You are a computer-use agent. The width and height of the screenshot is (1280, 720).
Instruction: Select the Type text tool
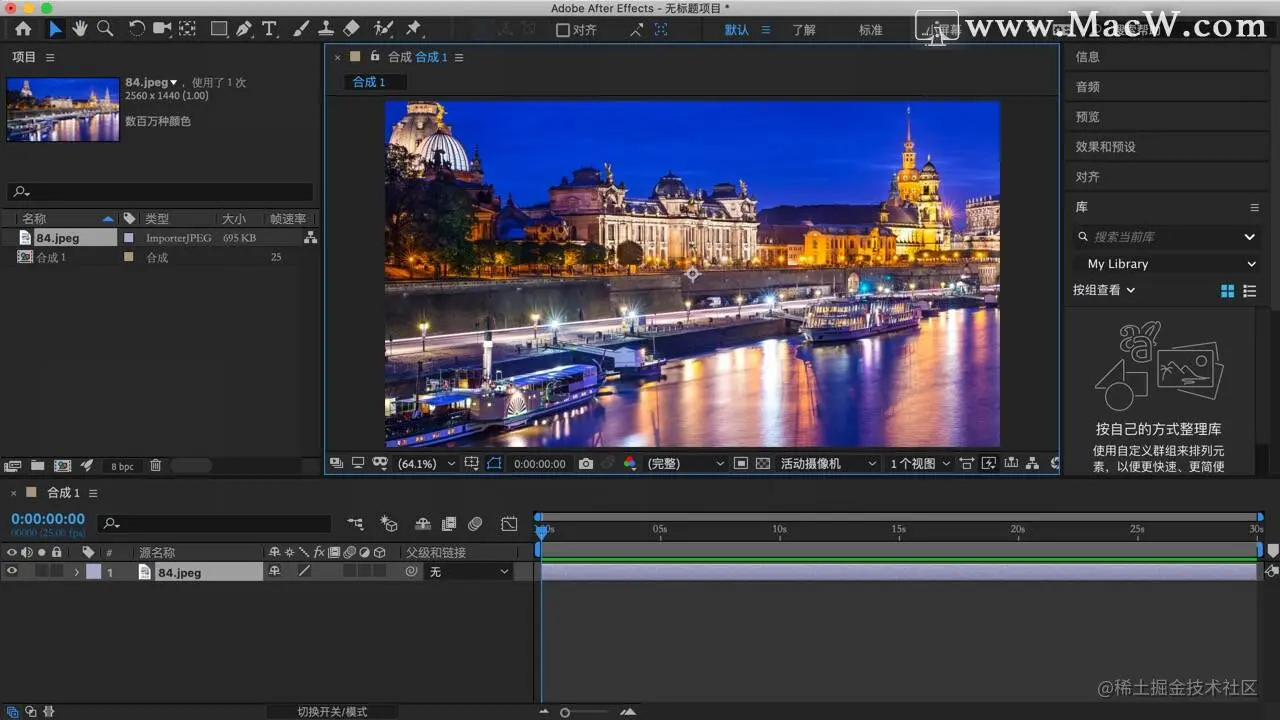point(269,29)
